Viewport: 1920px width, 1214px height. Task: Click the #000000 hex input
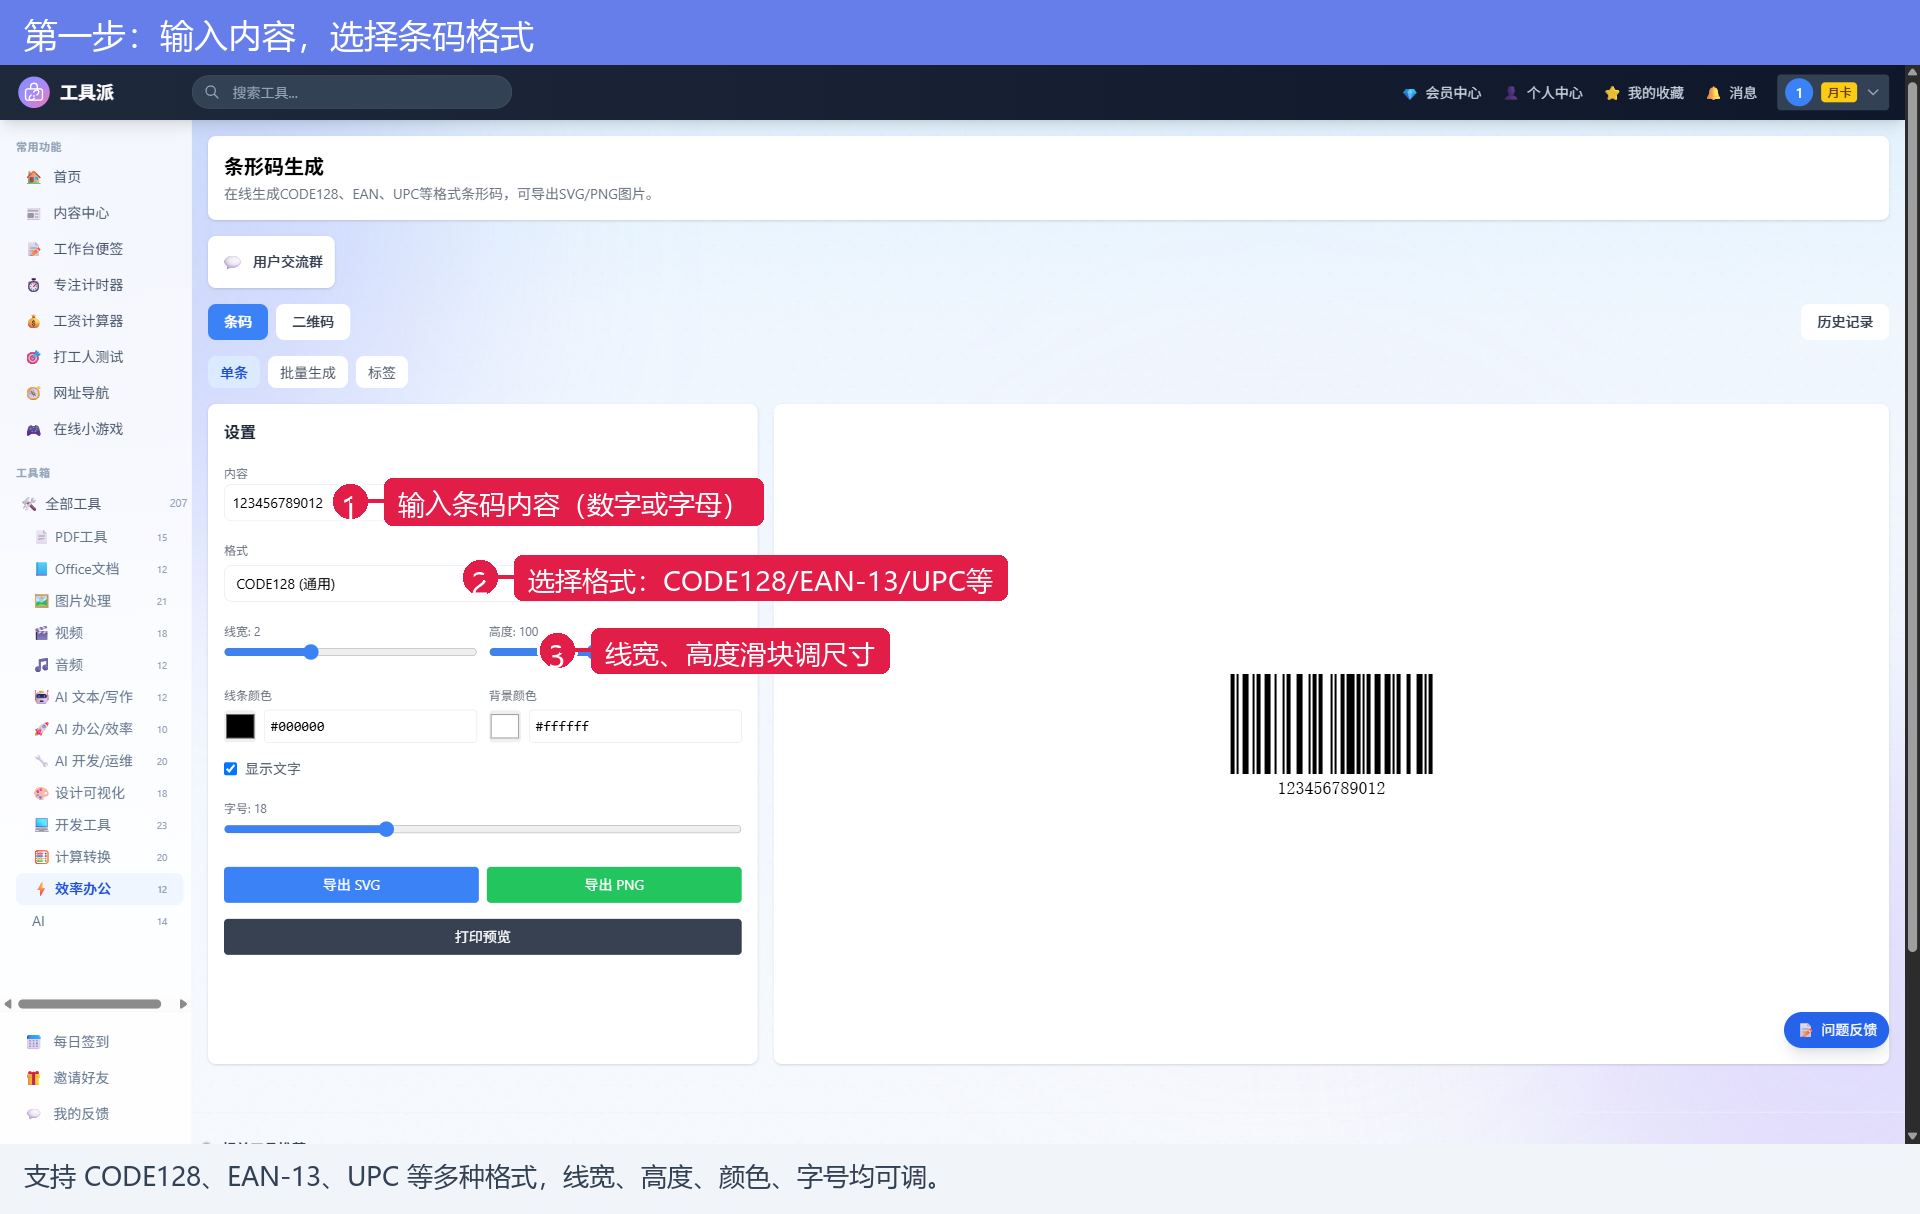pyautogui.click(x=370, y=727)
